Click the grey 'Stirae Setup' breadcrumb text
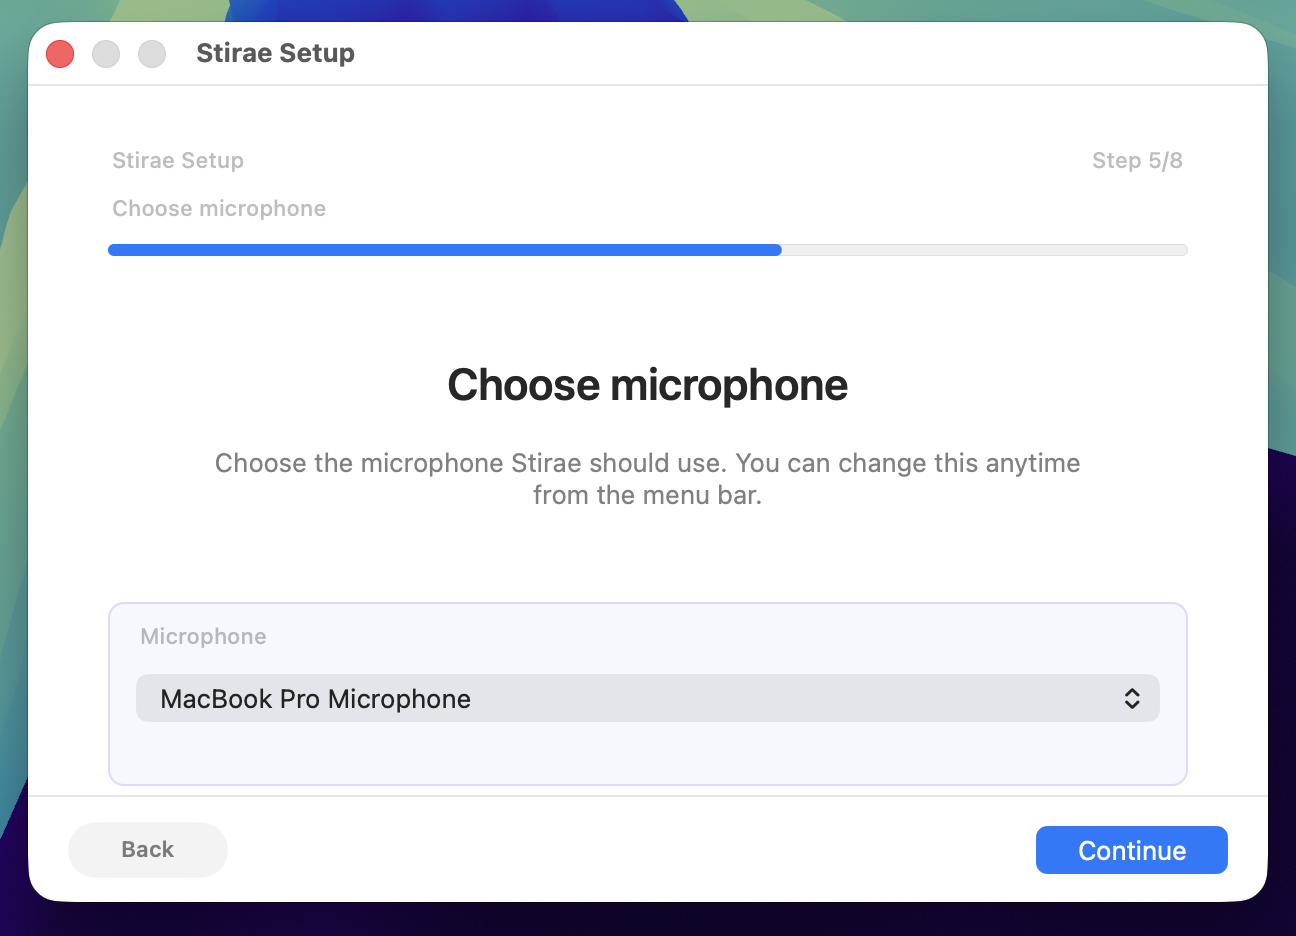Viewport: 1296px width, 936px height. pos(178,160)
